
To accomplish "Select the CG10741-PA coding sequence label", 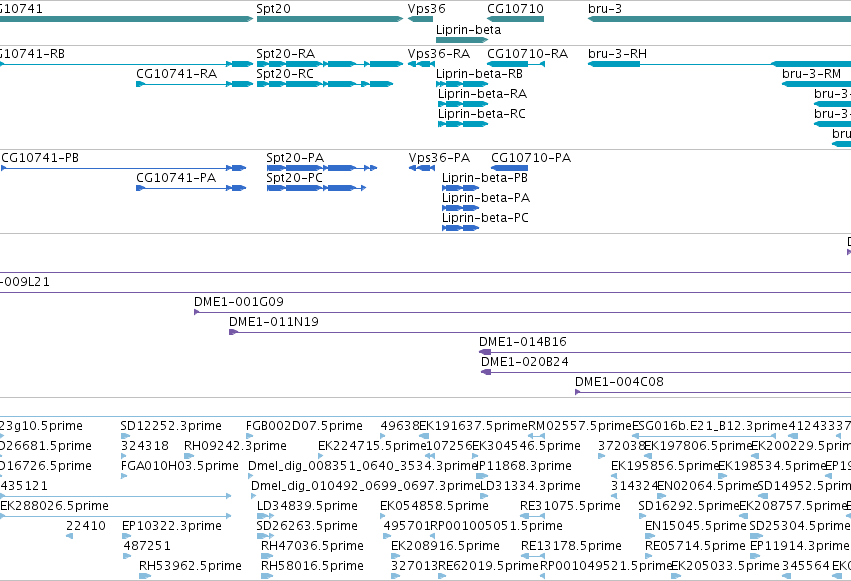I will pos(176,178).
